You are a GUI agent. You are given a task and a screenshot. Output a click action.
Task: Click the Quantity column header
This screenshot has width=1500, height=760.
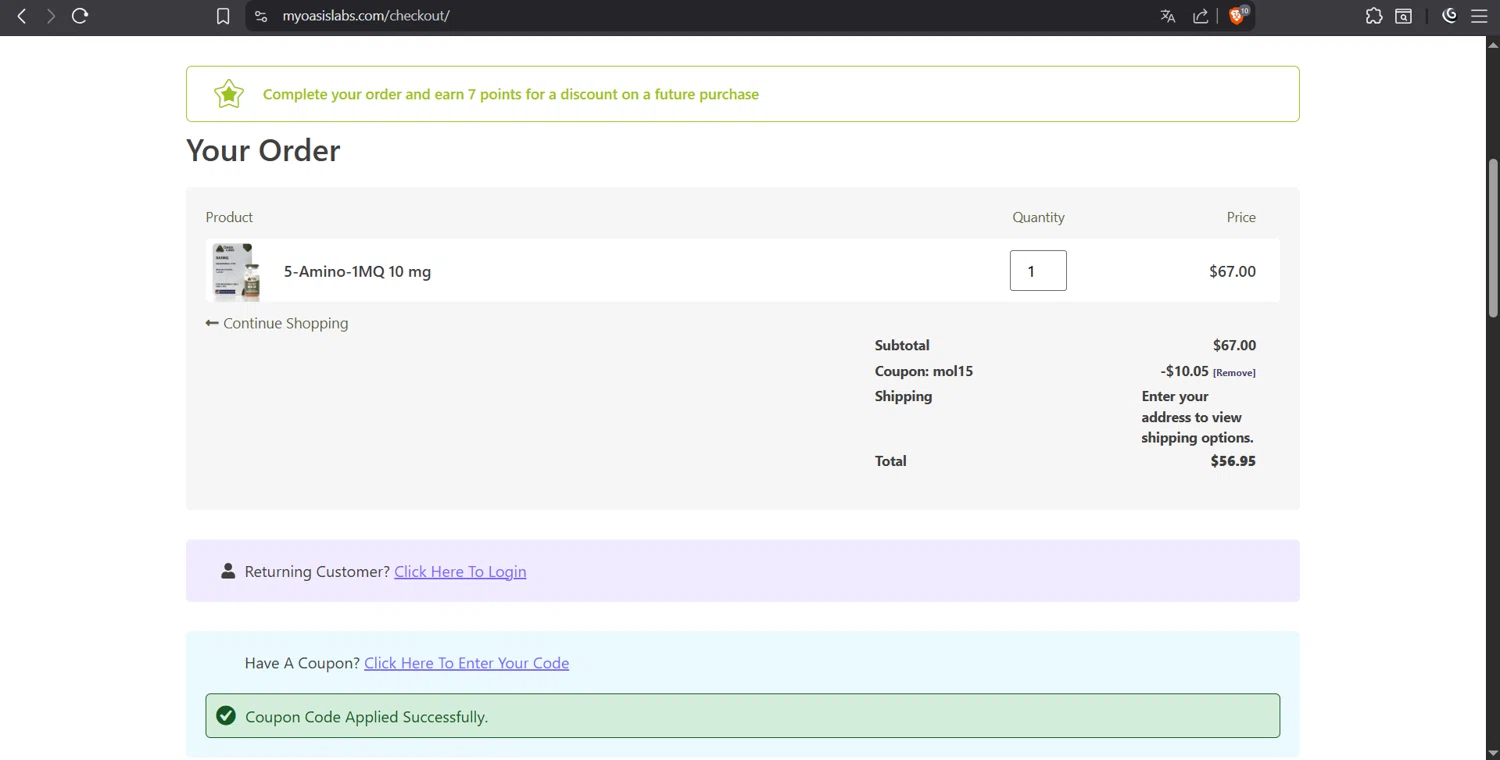point(1038,217)
